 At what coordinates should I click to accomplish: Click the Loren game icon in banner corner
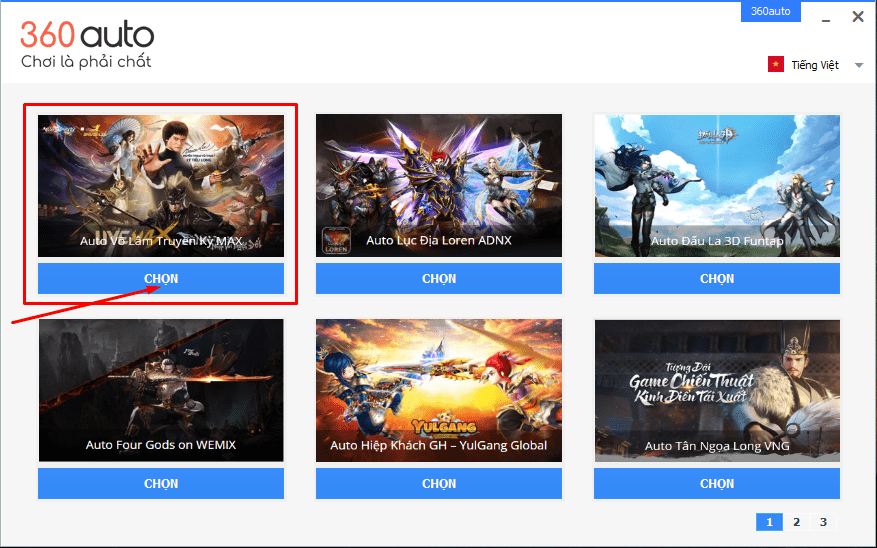337,240
